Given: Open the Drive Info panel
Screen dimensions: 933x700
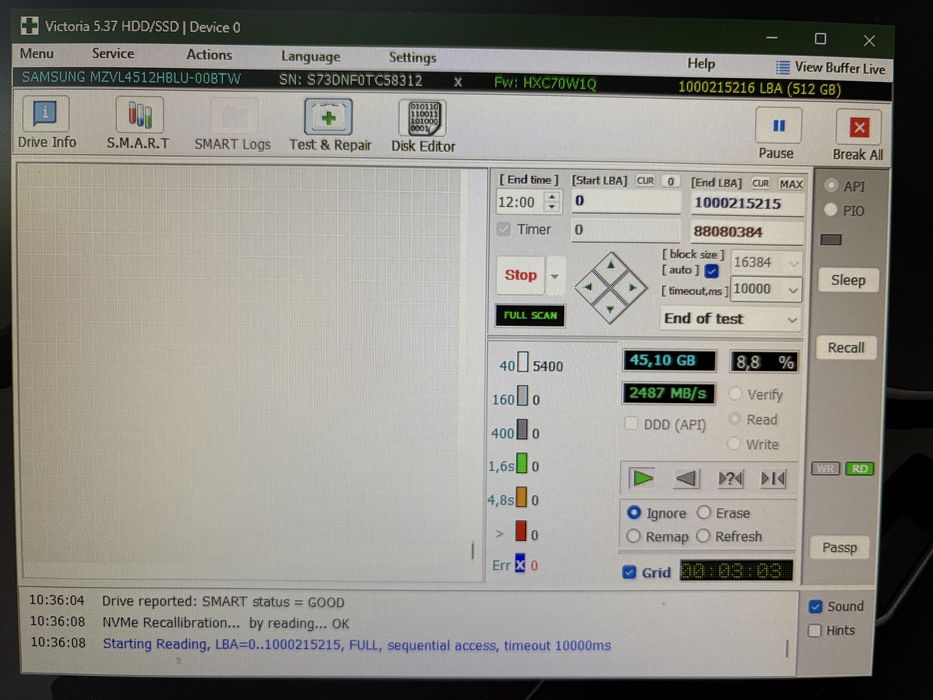Looking at the screenshot, I should pos(46,122).
